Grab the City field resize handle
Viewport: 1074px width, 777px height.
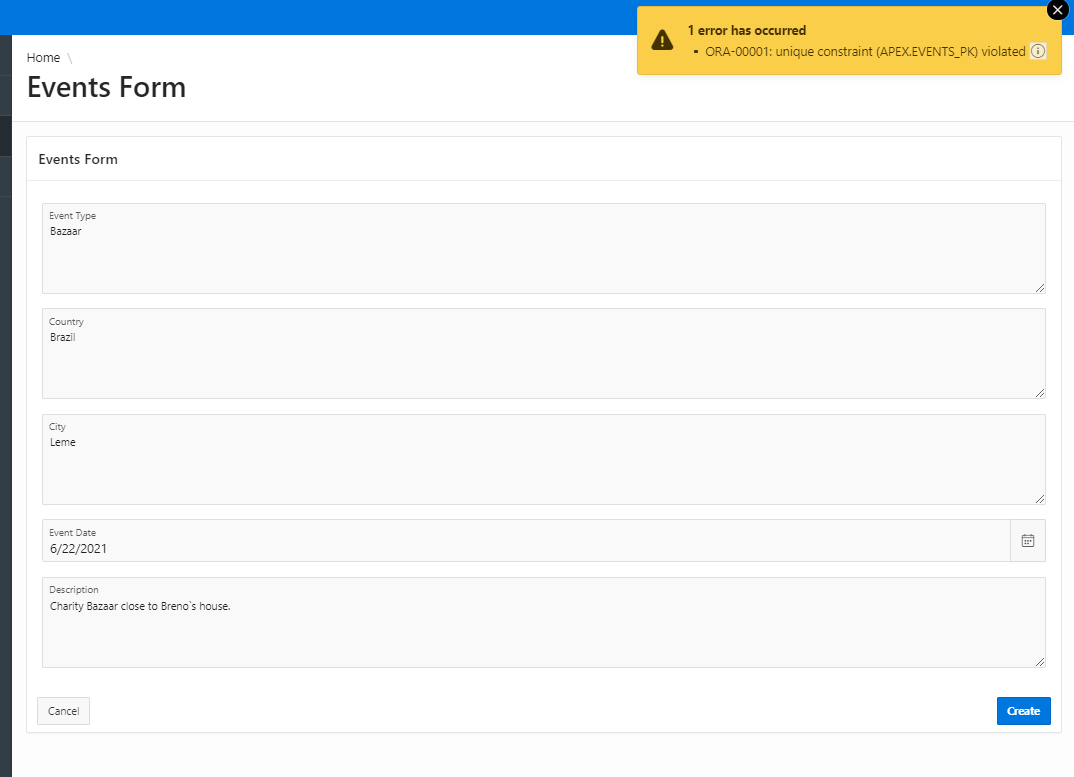[1040, 499]
